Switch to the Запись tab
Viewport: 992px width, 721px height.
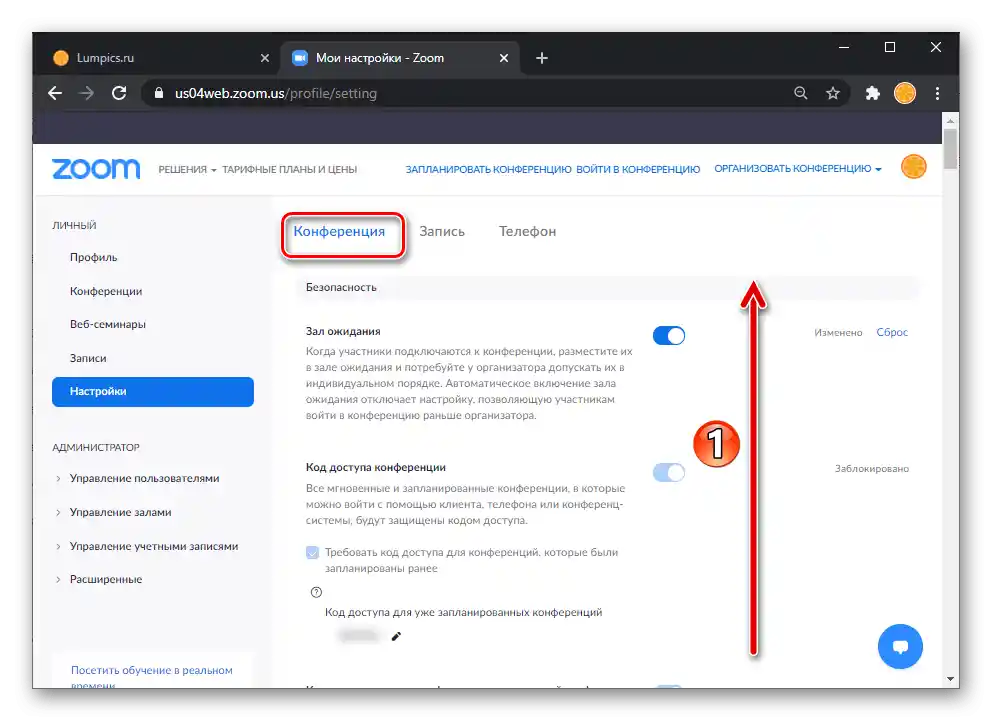click(442, 231)
